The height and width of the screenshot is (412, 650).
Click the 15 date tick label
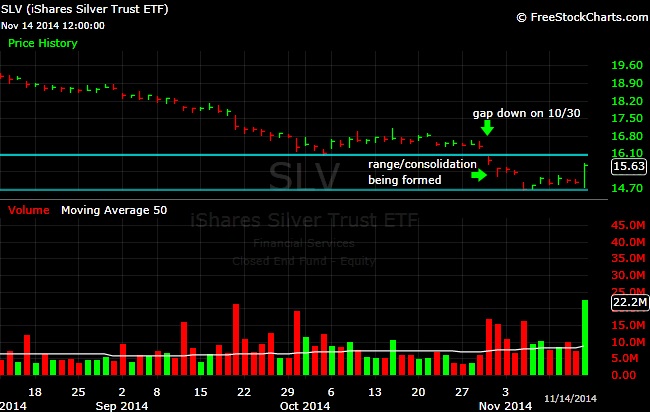pyautogui.click(x=200, y=392)
